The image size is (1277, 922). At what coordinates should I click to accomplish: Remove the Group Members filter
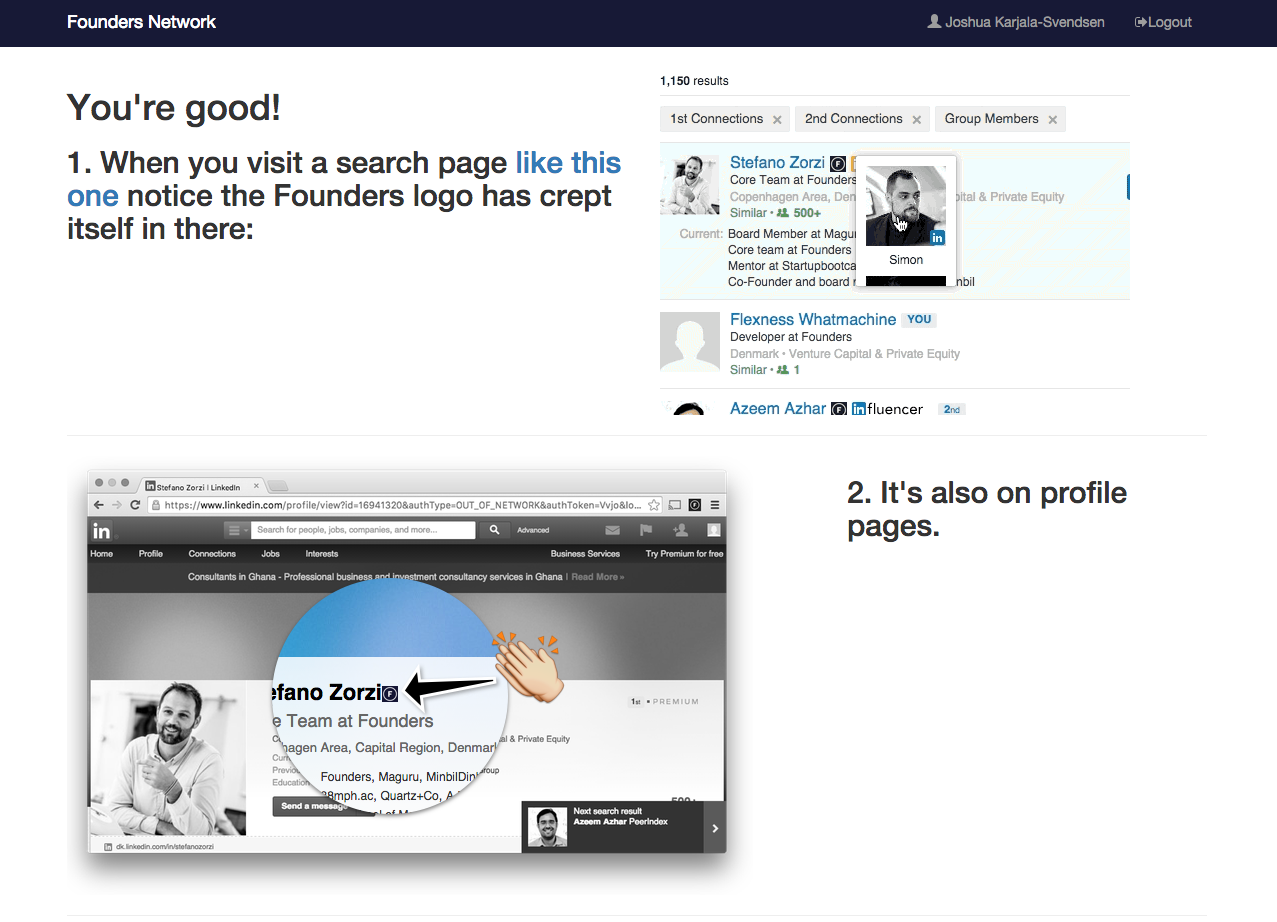coord(1052,119)
